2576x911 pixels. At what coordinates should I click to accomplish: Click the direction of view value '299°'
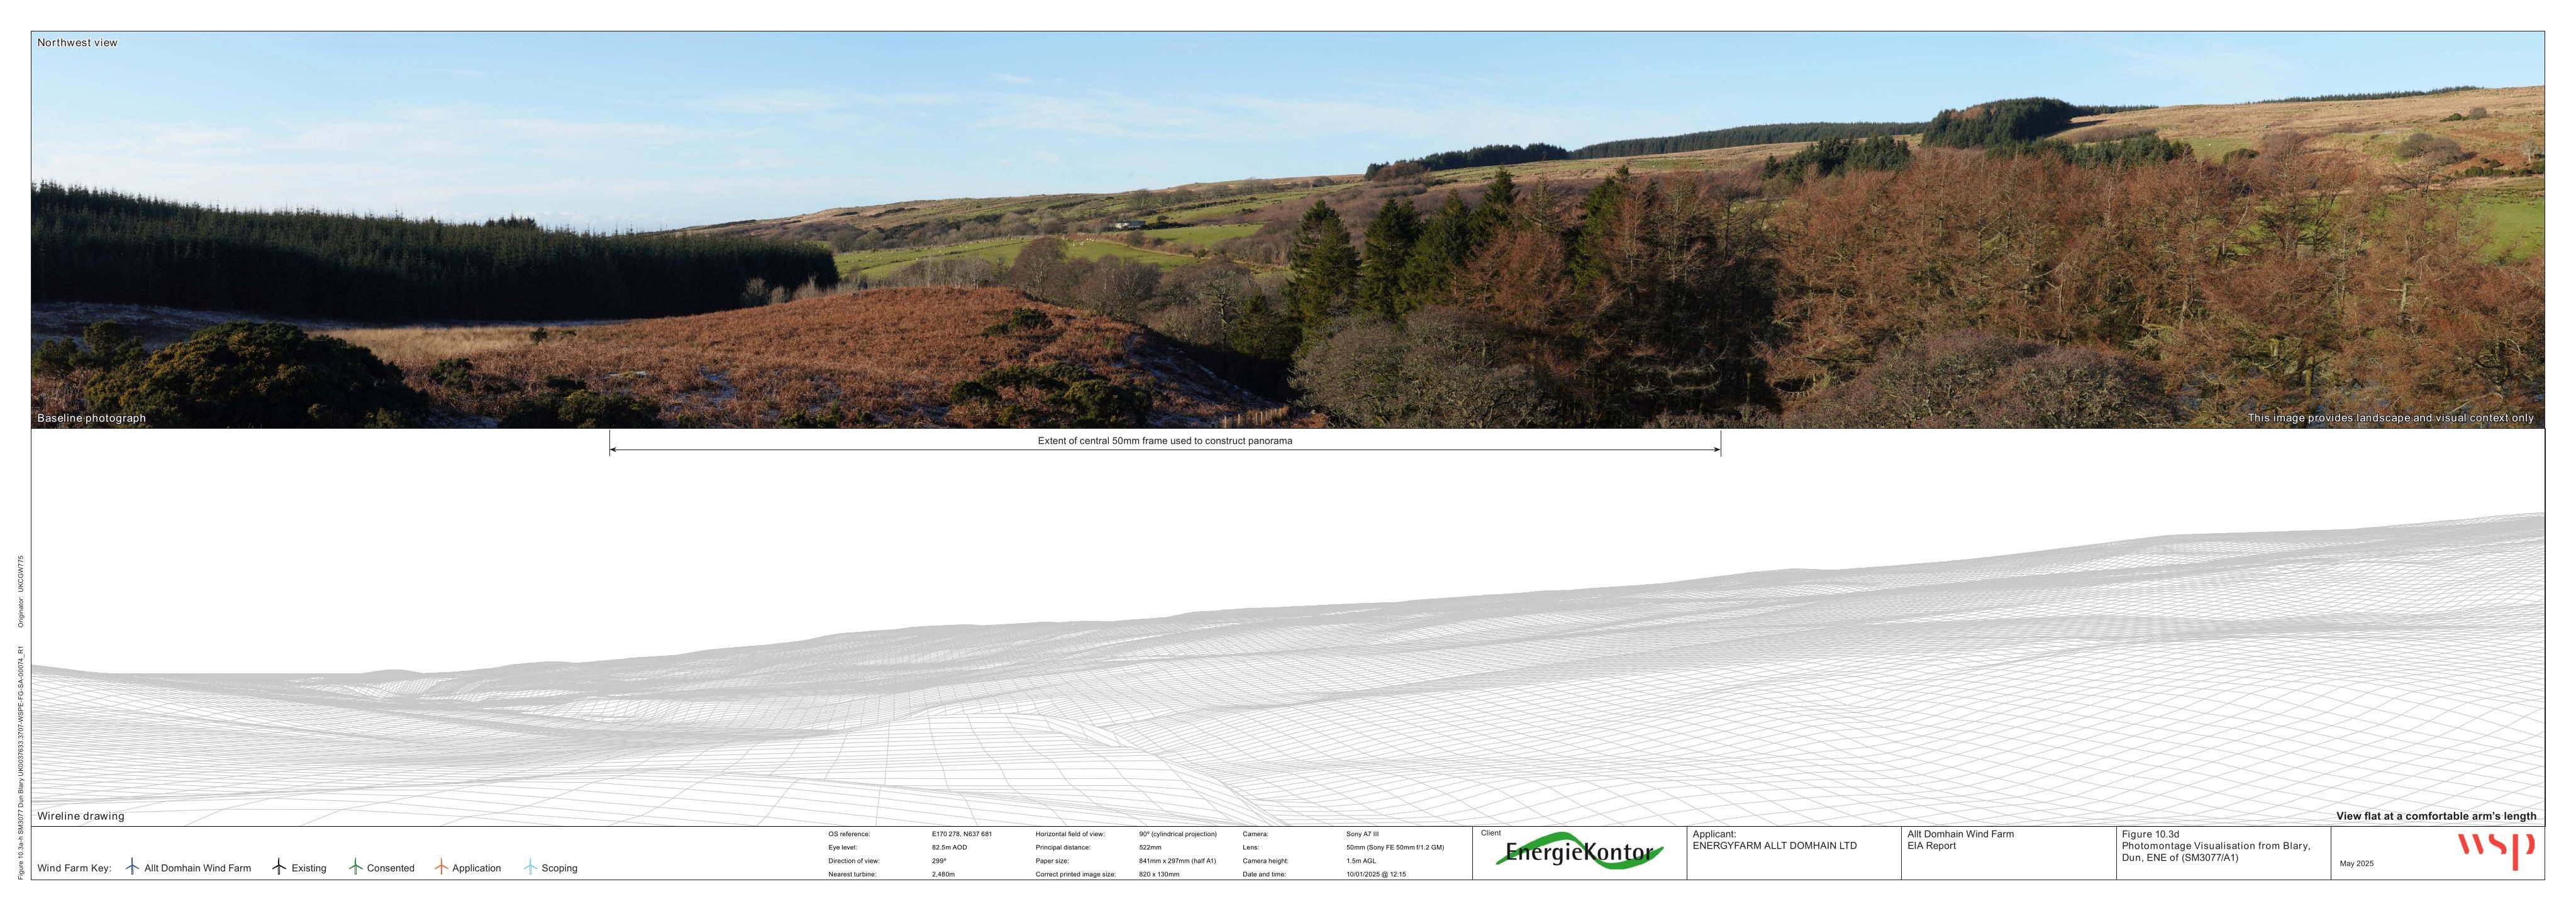coord(938,861)
